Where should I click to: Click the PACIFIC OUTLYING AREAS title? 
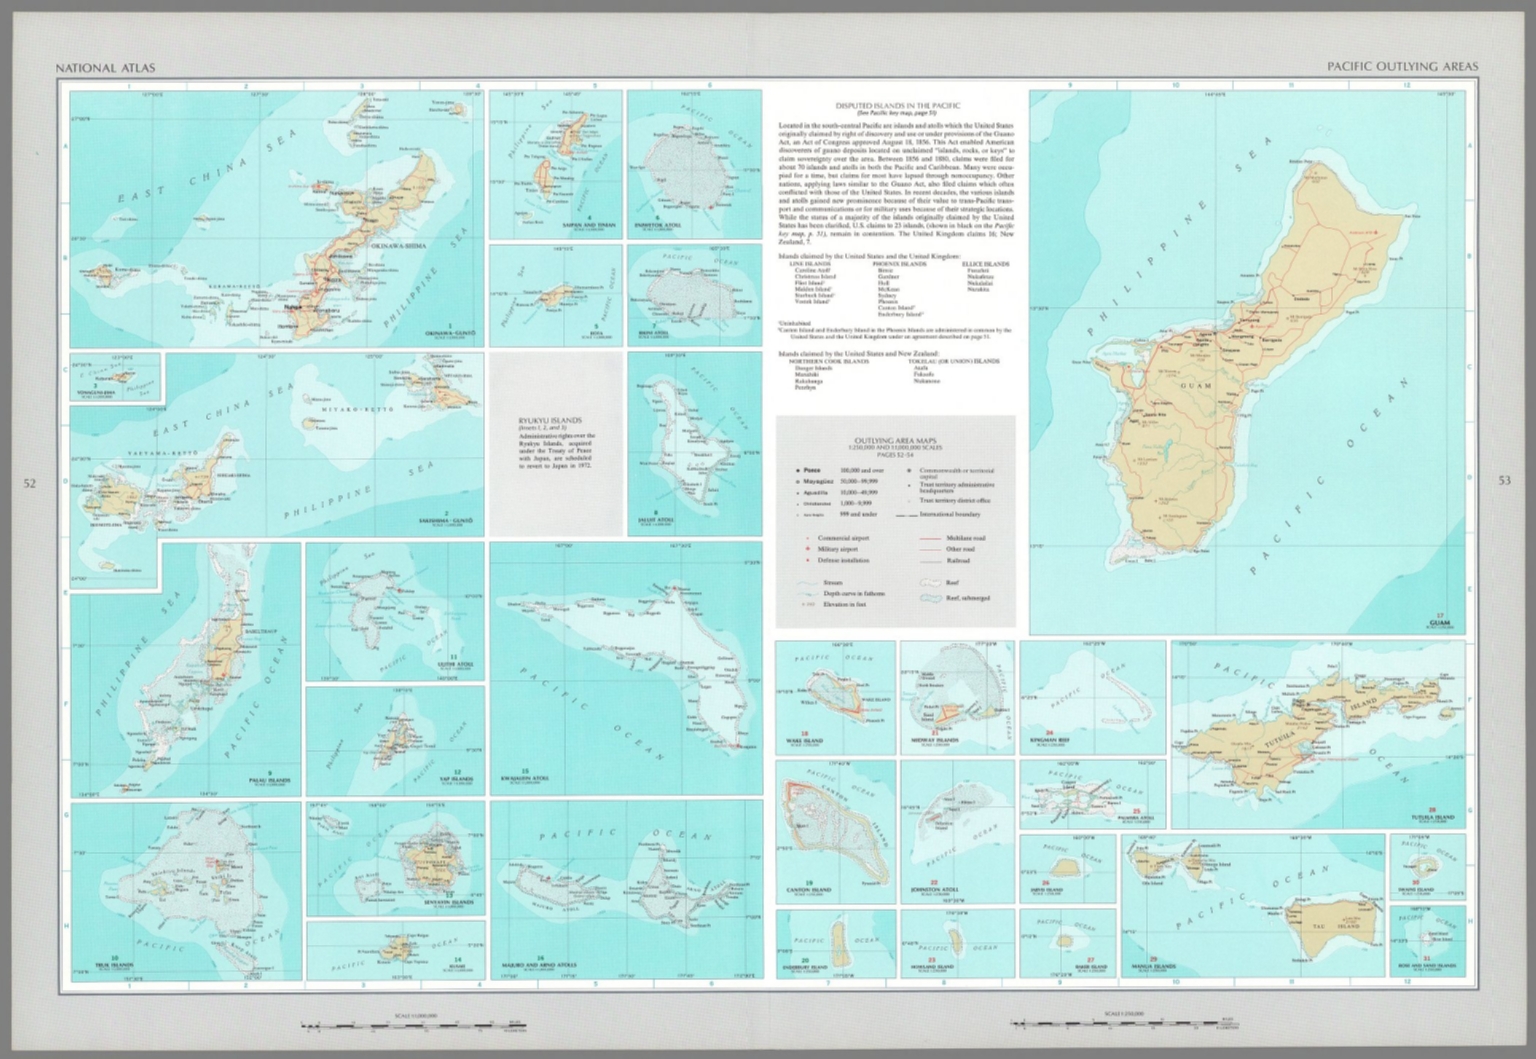(1402, 67)
